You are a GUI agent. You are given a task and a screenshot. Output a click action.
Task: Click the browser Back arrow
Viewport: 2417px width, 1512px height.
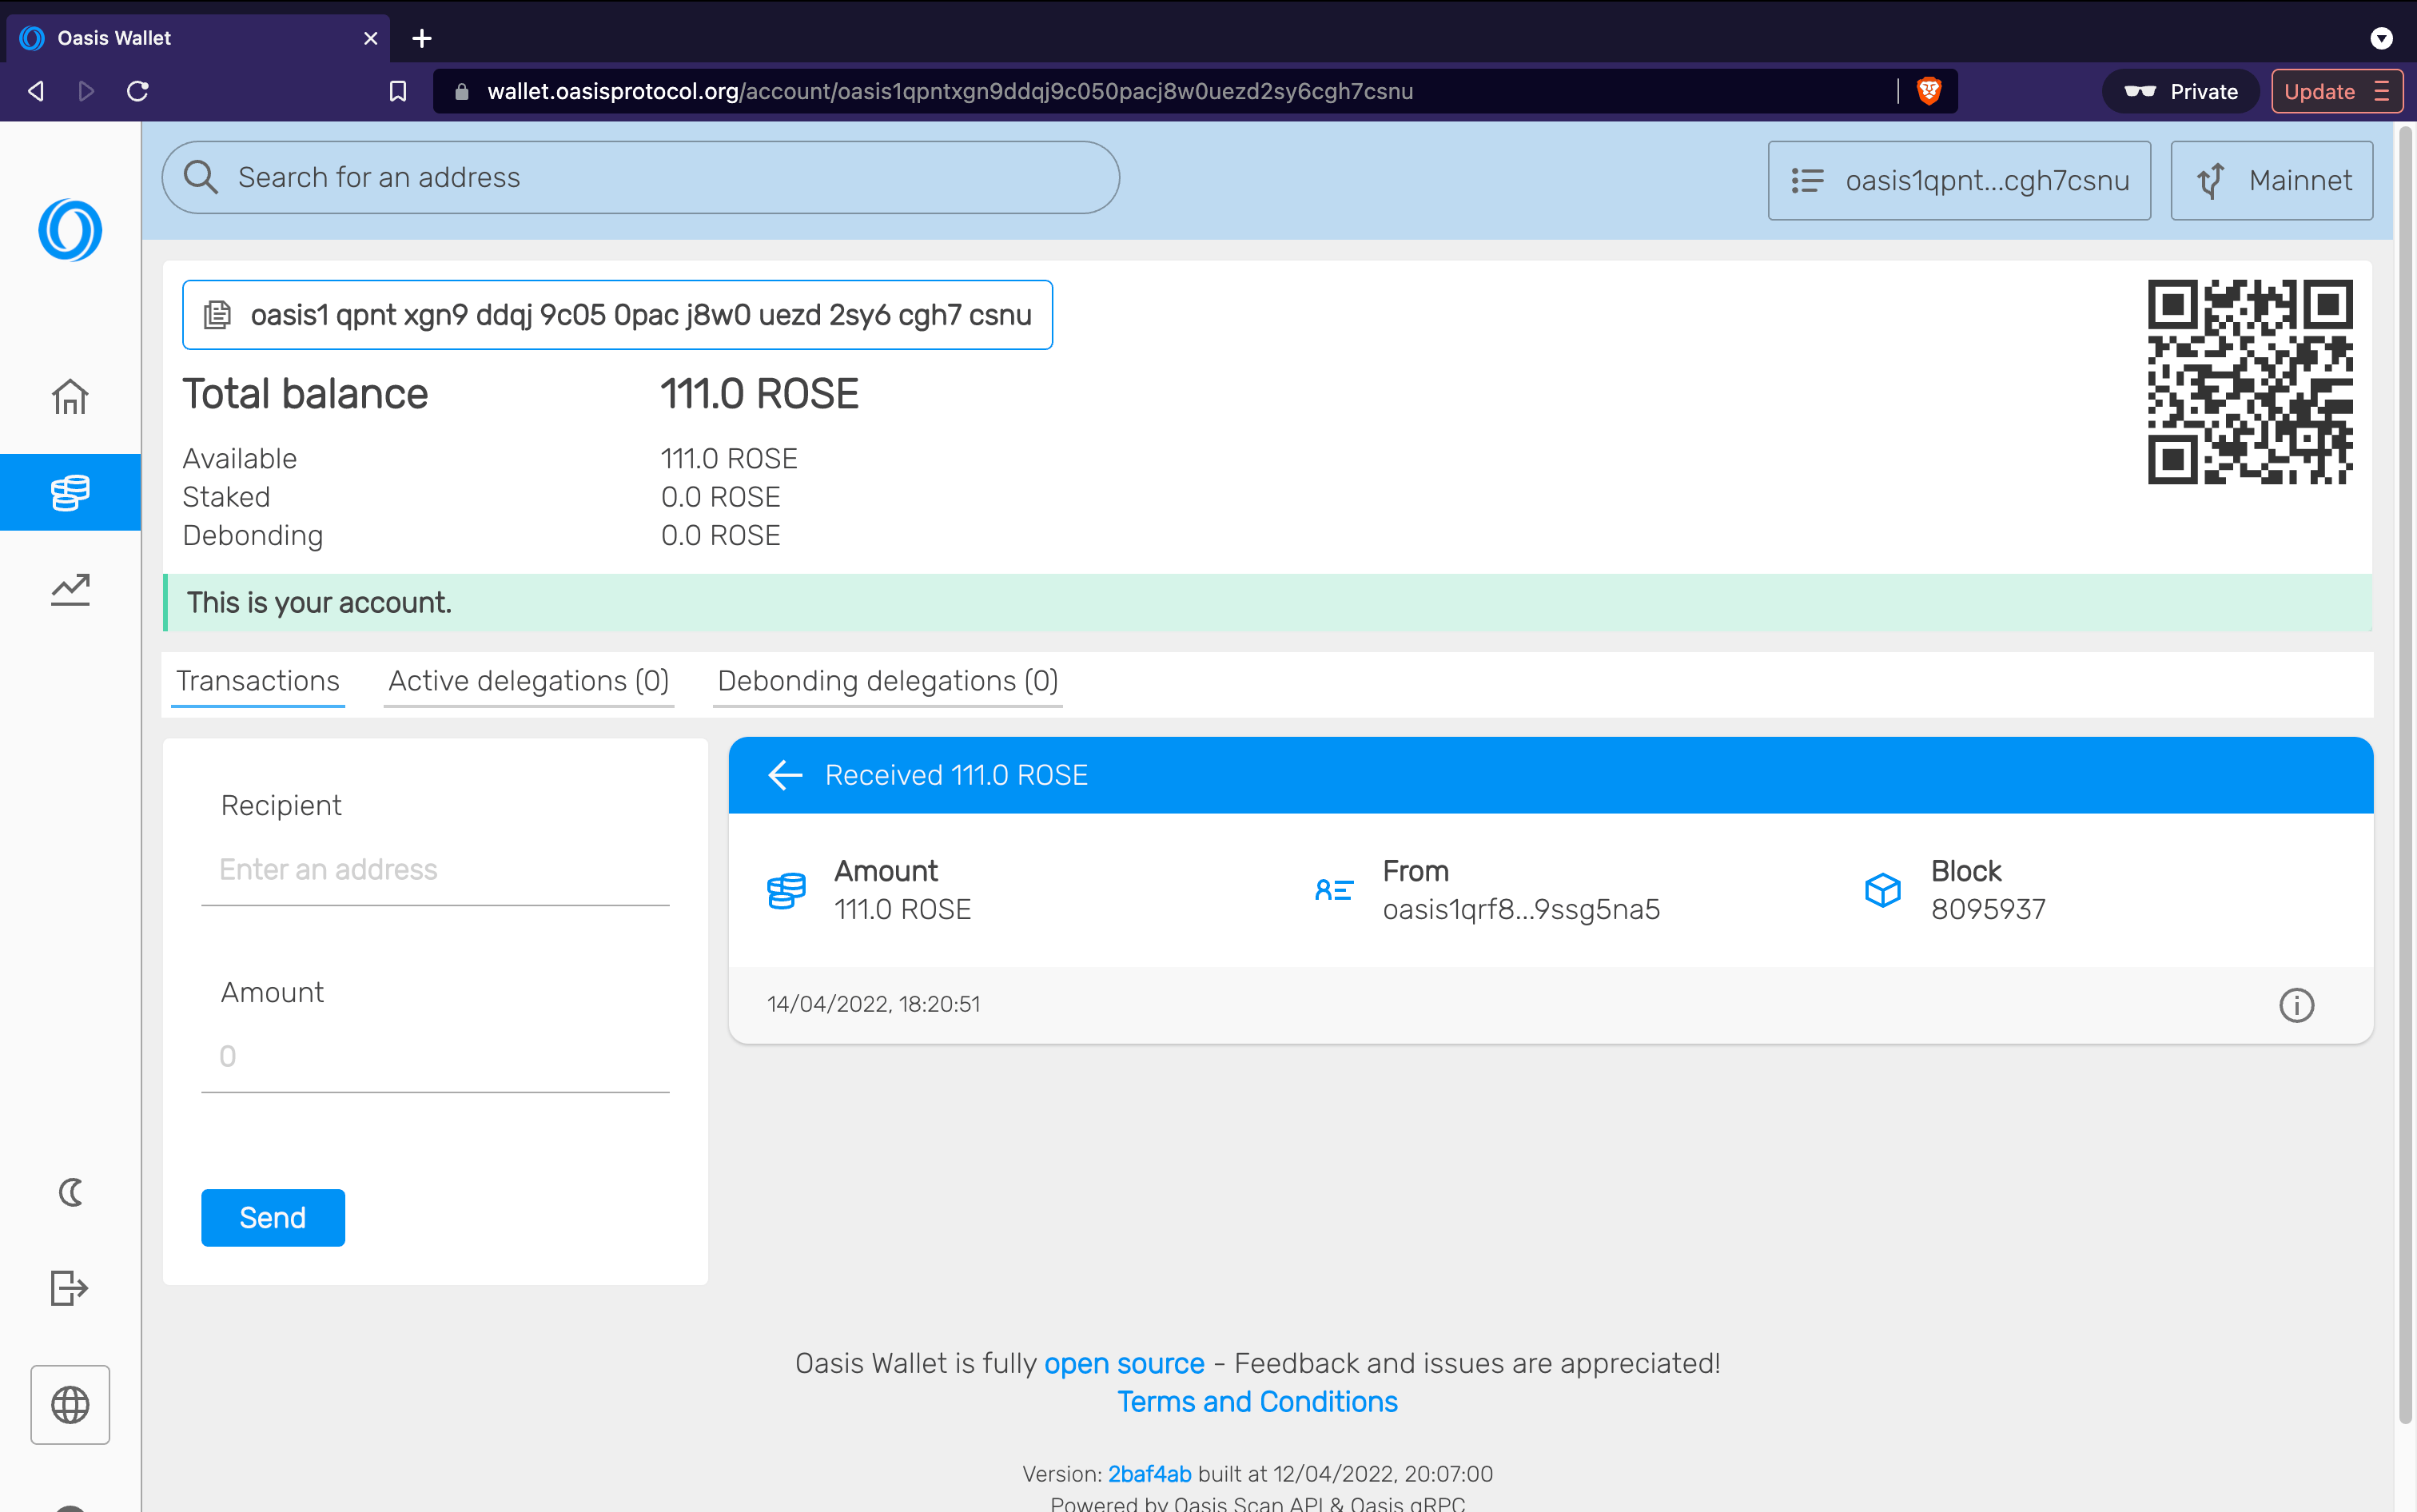click(x=36, y=91)
